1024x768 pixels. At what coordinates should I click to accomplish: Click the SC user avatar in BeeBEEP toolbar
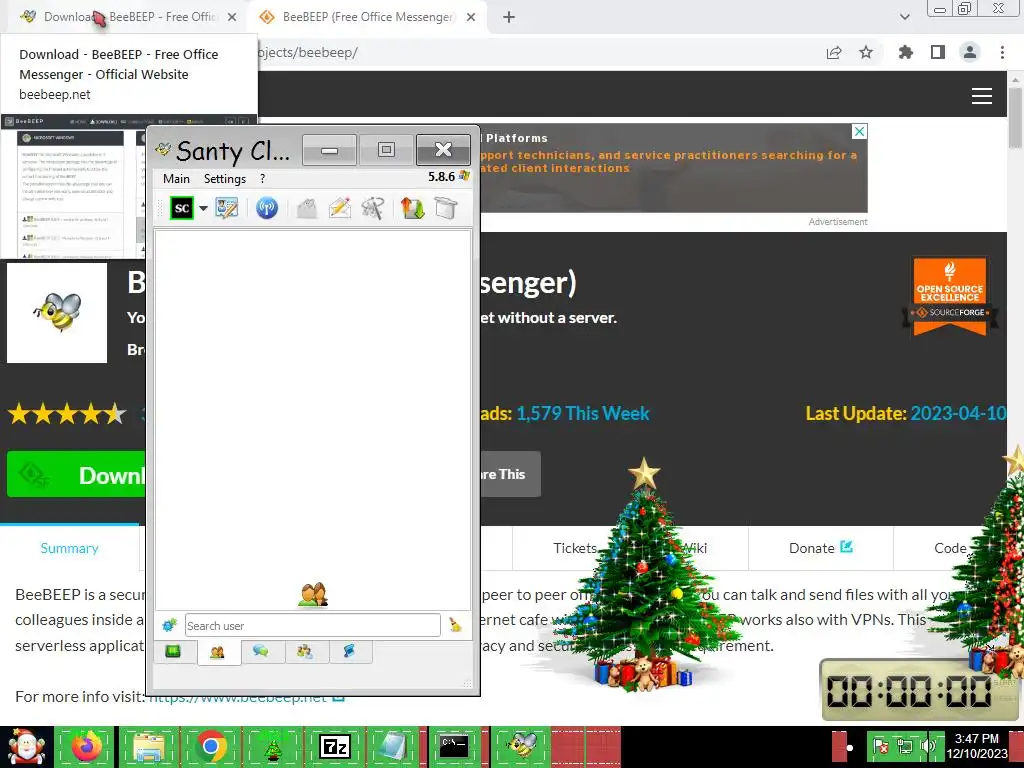click(x=182, y=208)
